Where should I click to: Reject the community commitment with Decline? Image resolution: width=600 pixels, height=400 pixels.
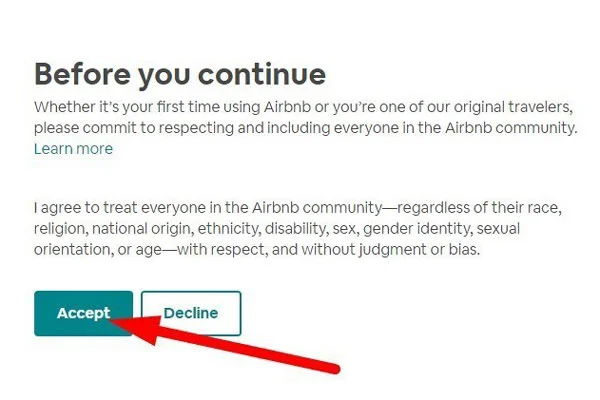(191, 313)
